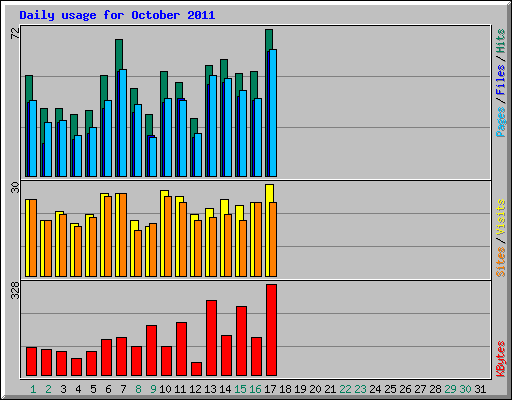Click the red KBytes bar for day 4
This screenshot has width=512, height=400.
point(76,367)
